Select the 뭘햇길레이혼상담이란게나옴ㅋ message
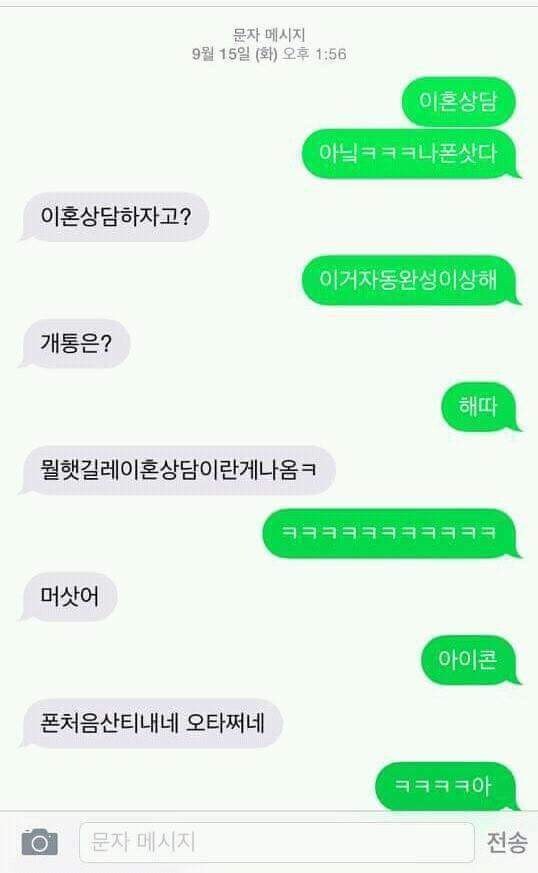The width and height of the screenshot is (538, 873). [x=177, y=470]
